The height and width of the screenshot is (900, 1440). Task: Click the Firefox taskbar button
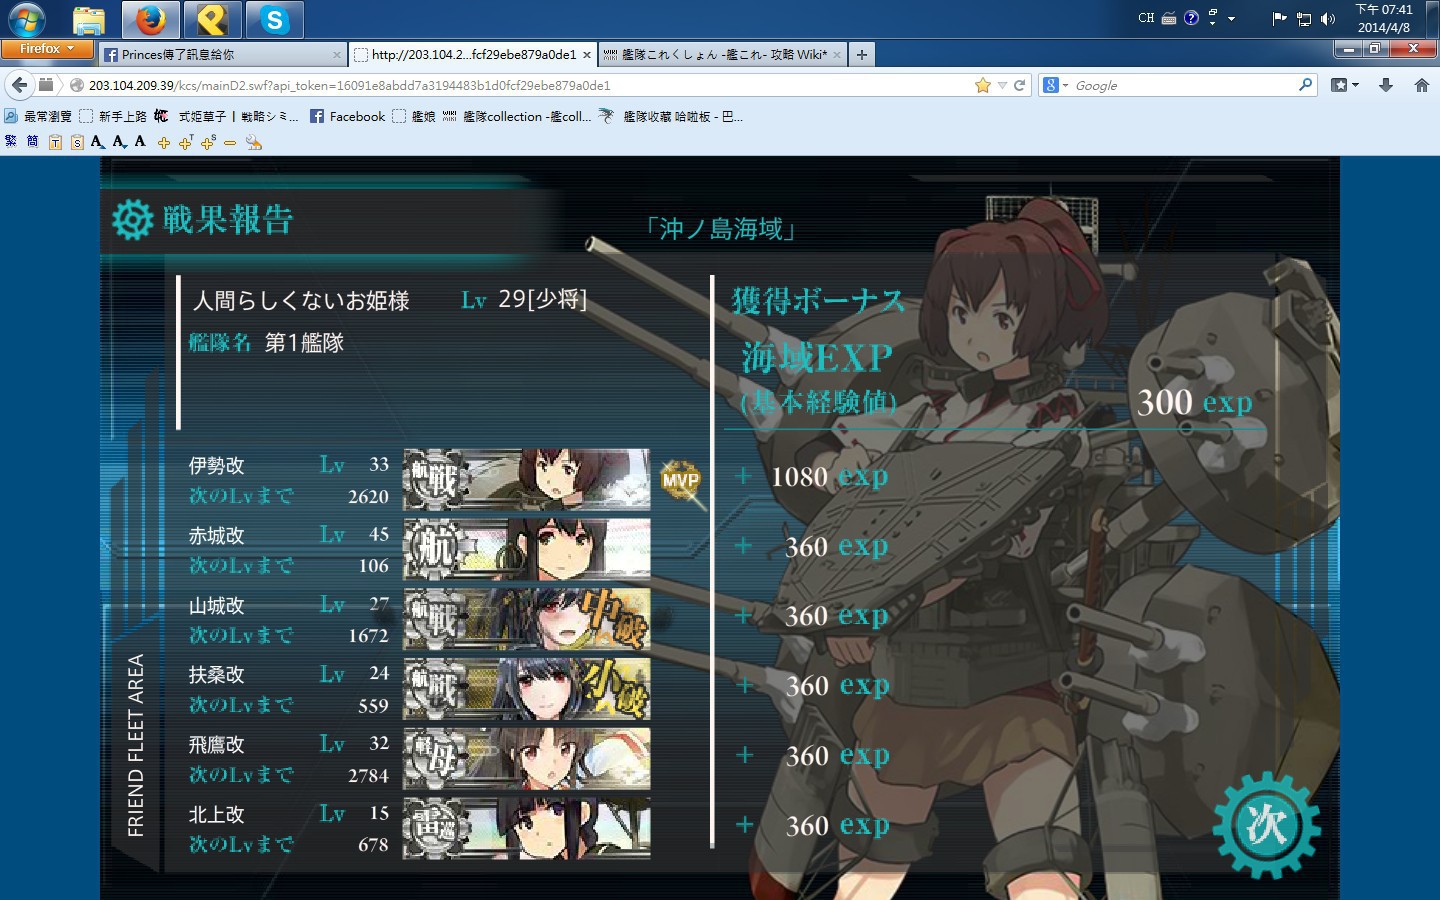(151, 19)
